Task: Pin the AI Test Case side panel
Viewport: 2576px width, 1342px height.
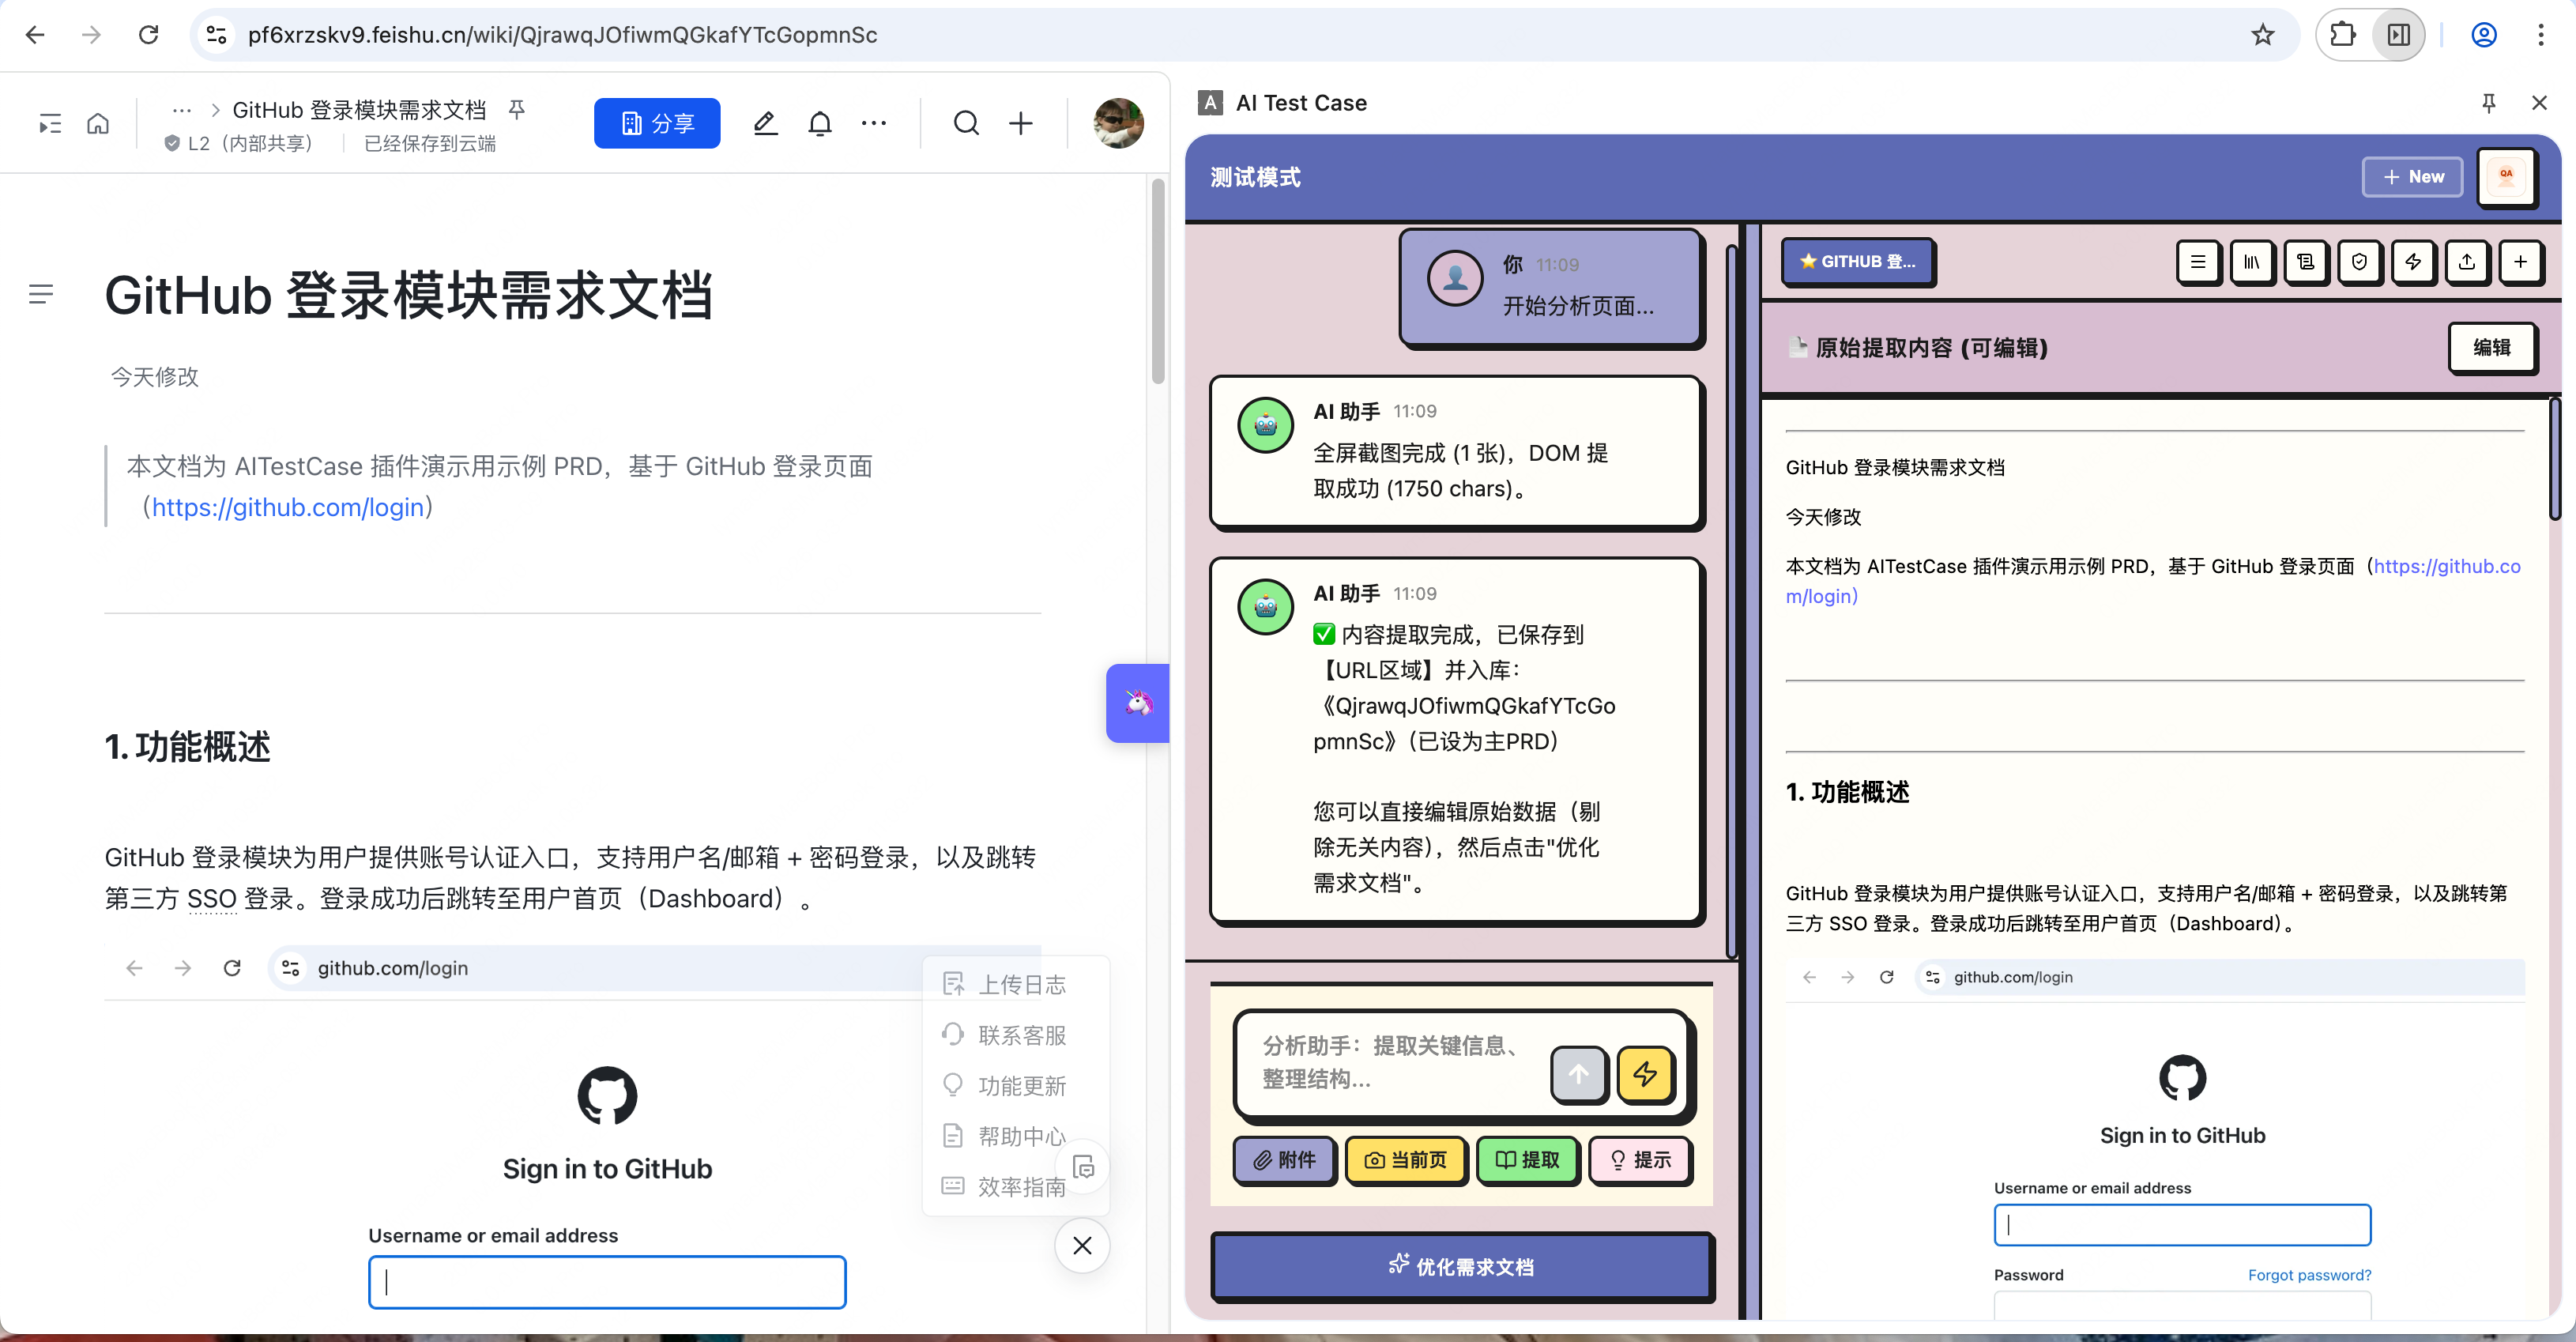Action: coord(2489,103)
